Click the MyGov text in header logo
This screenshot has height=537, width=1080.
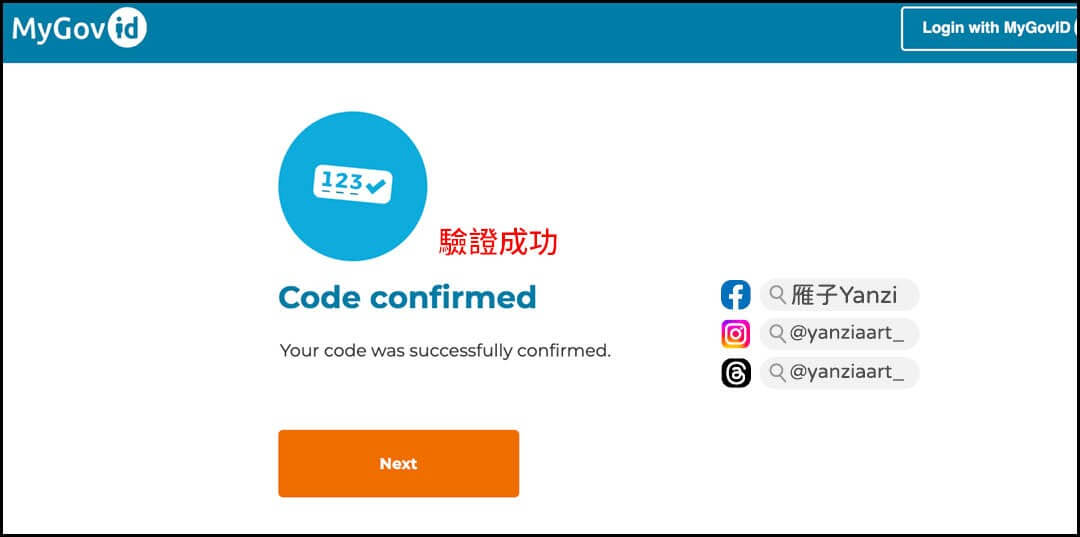tap(59, 30)
